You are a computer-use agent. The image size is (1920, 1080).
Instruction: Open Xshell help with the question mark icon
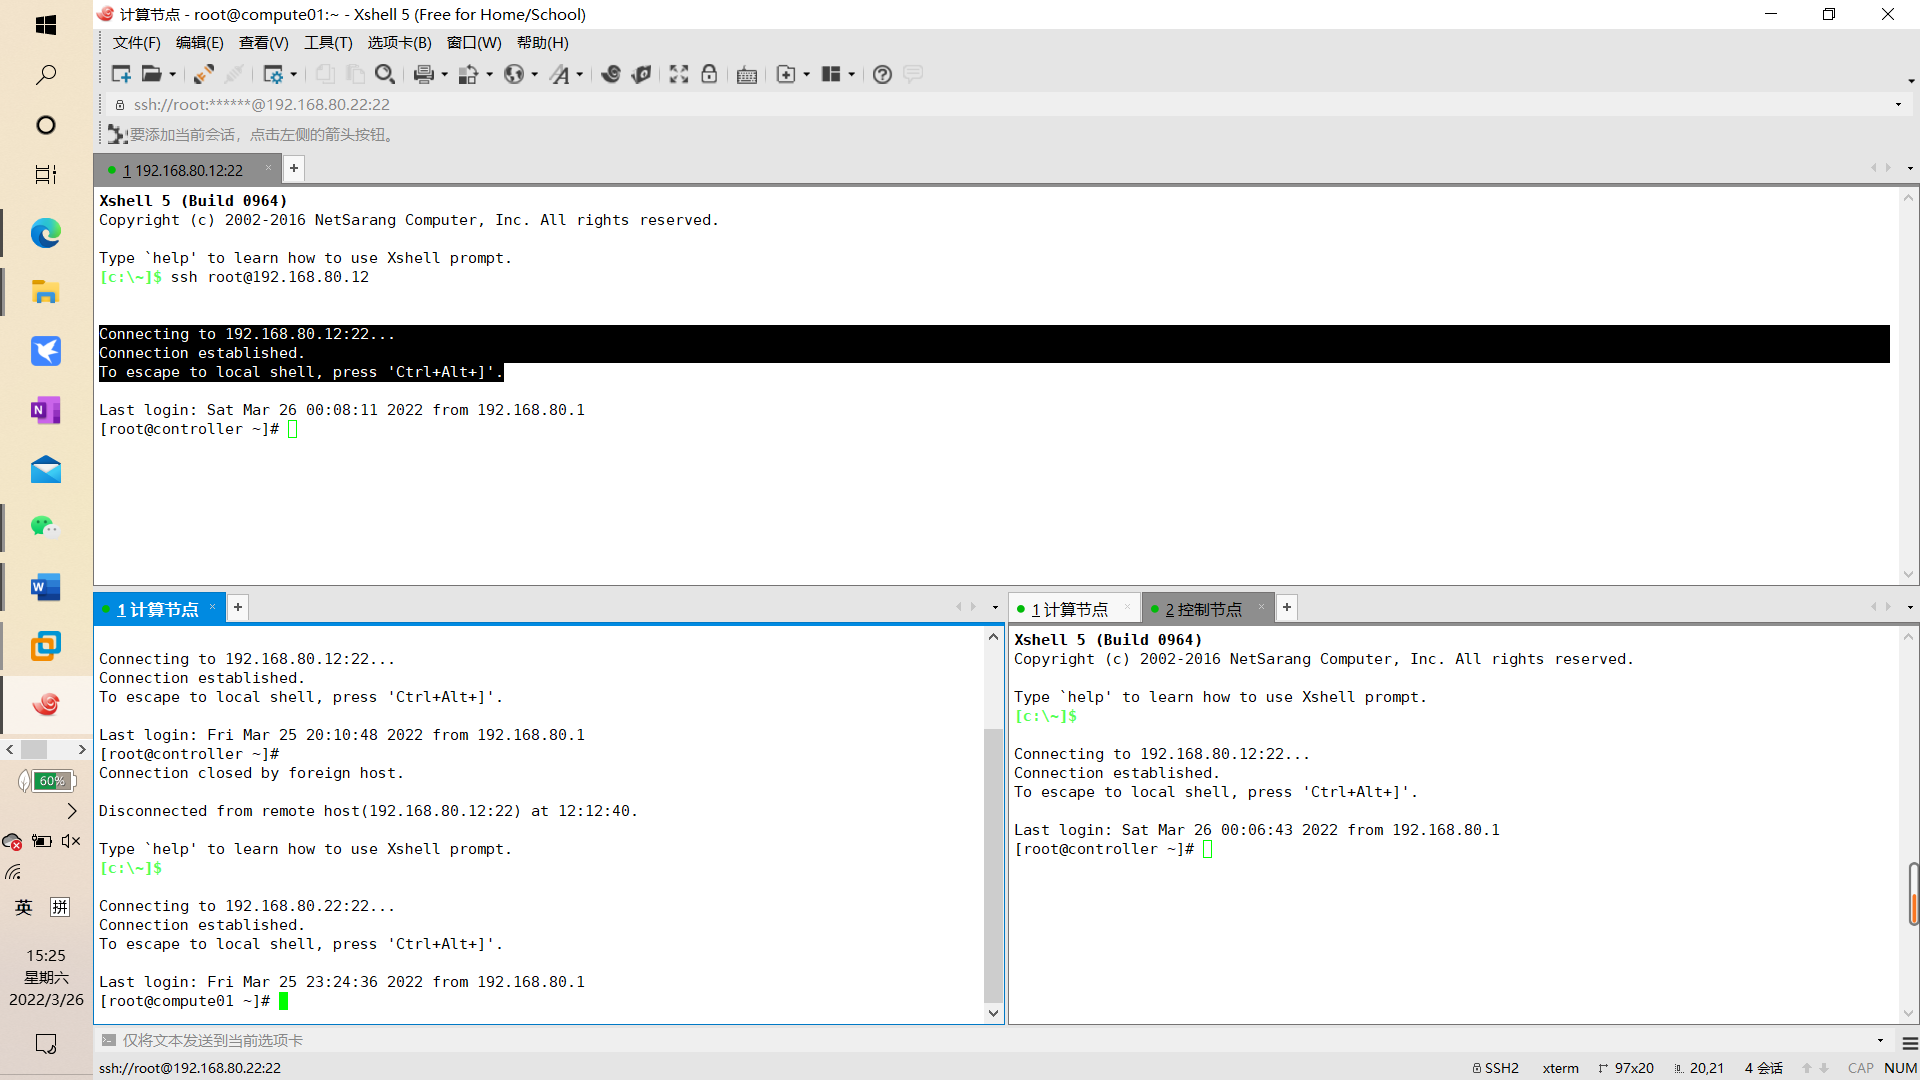[x=882, y=74]
